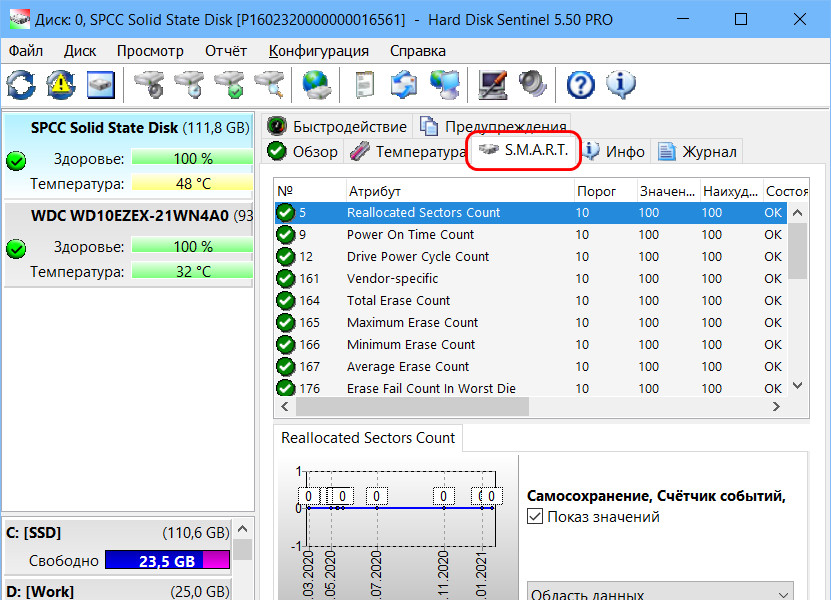Open the Быстродействие tab
831x600 pixels.
tap(338, 126)
